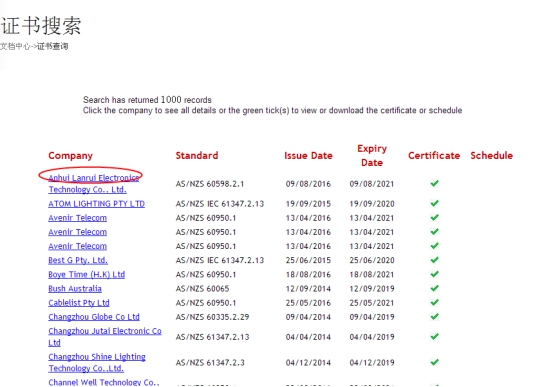View certificate tick for Anhui Lanrui row
The height and width of the screenshot is (387, 554).
click(435, 183)
